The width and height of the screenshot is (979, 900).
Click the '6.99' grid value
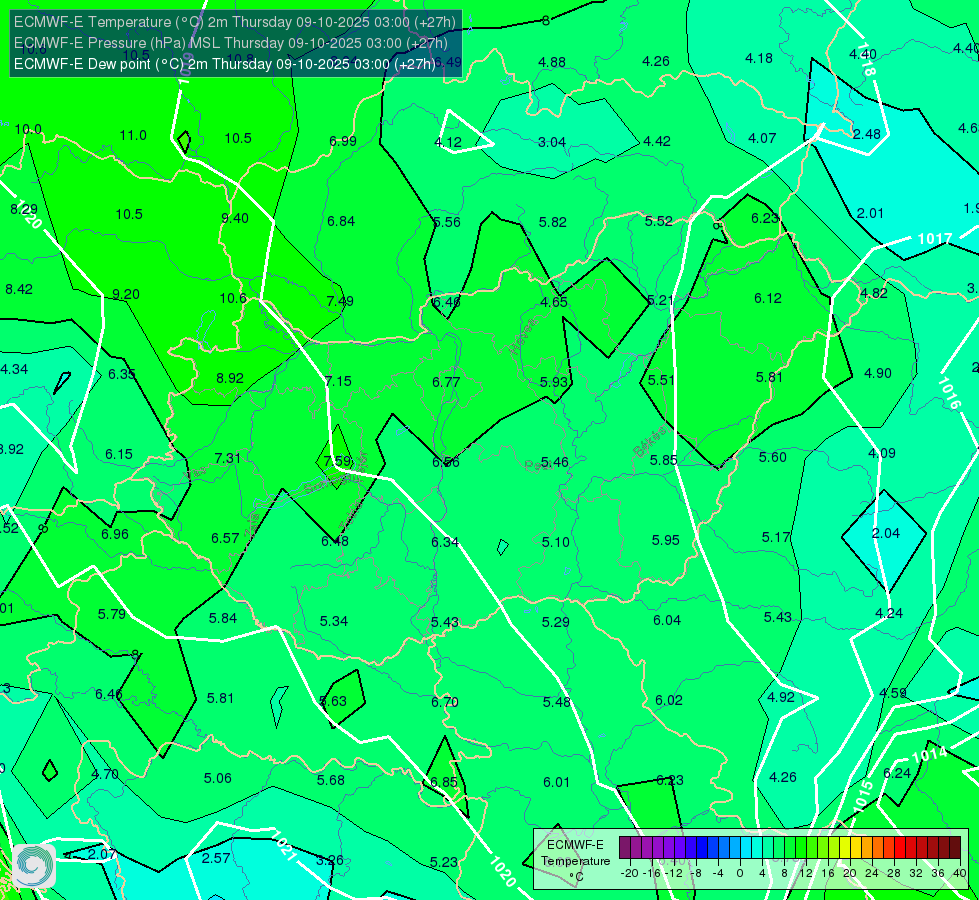(x=343, y=141)
